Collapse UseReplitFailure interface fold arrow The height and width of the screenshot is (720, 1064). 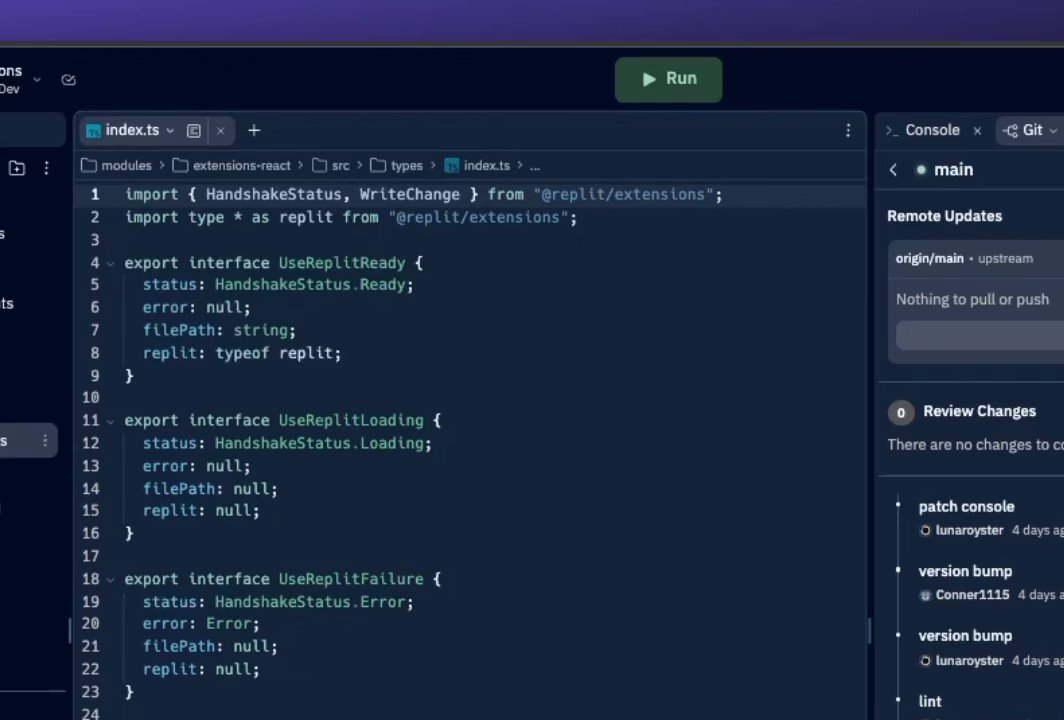(110, 580)
